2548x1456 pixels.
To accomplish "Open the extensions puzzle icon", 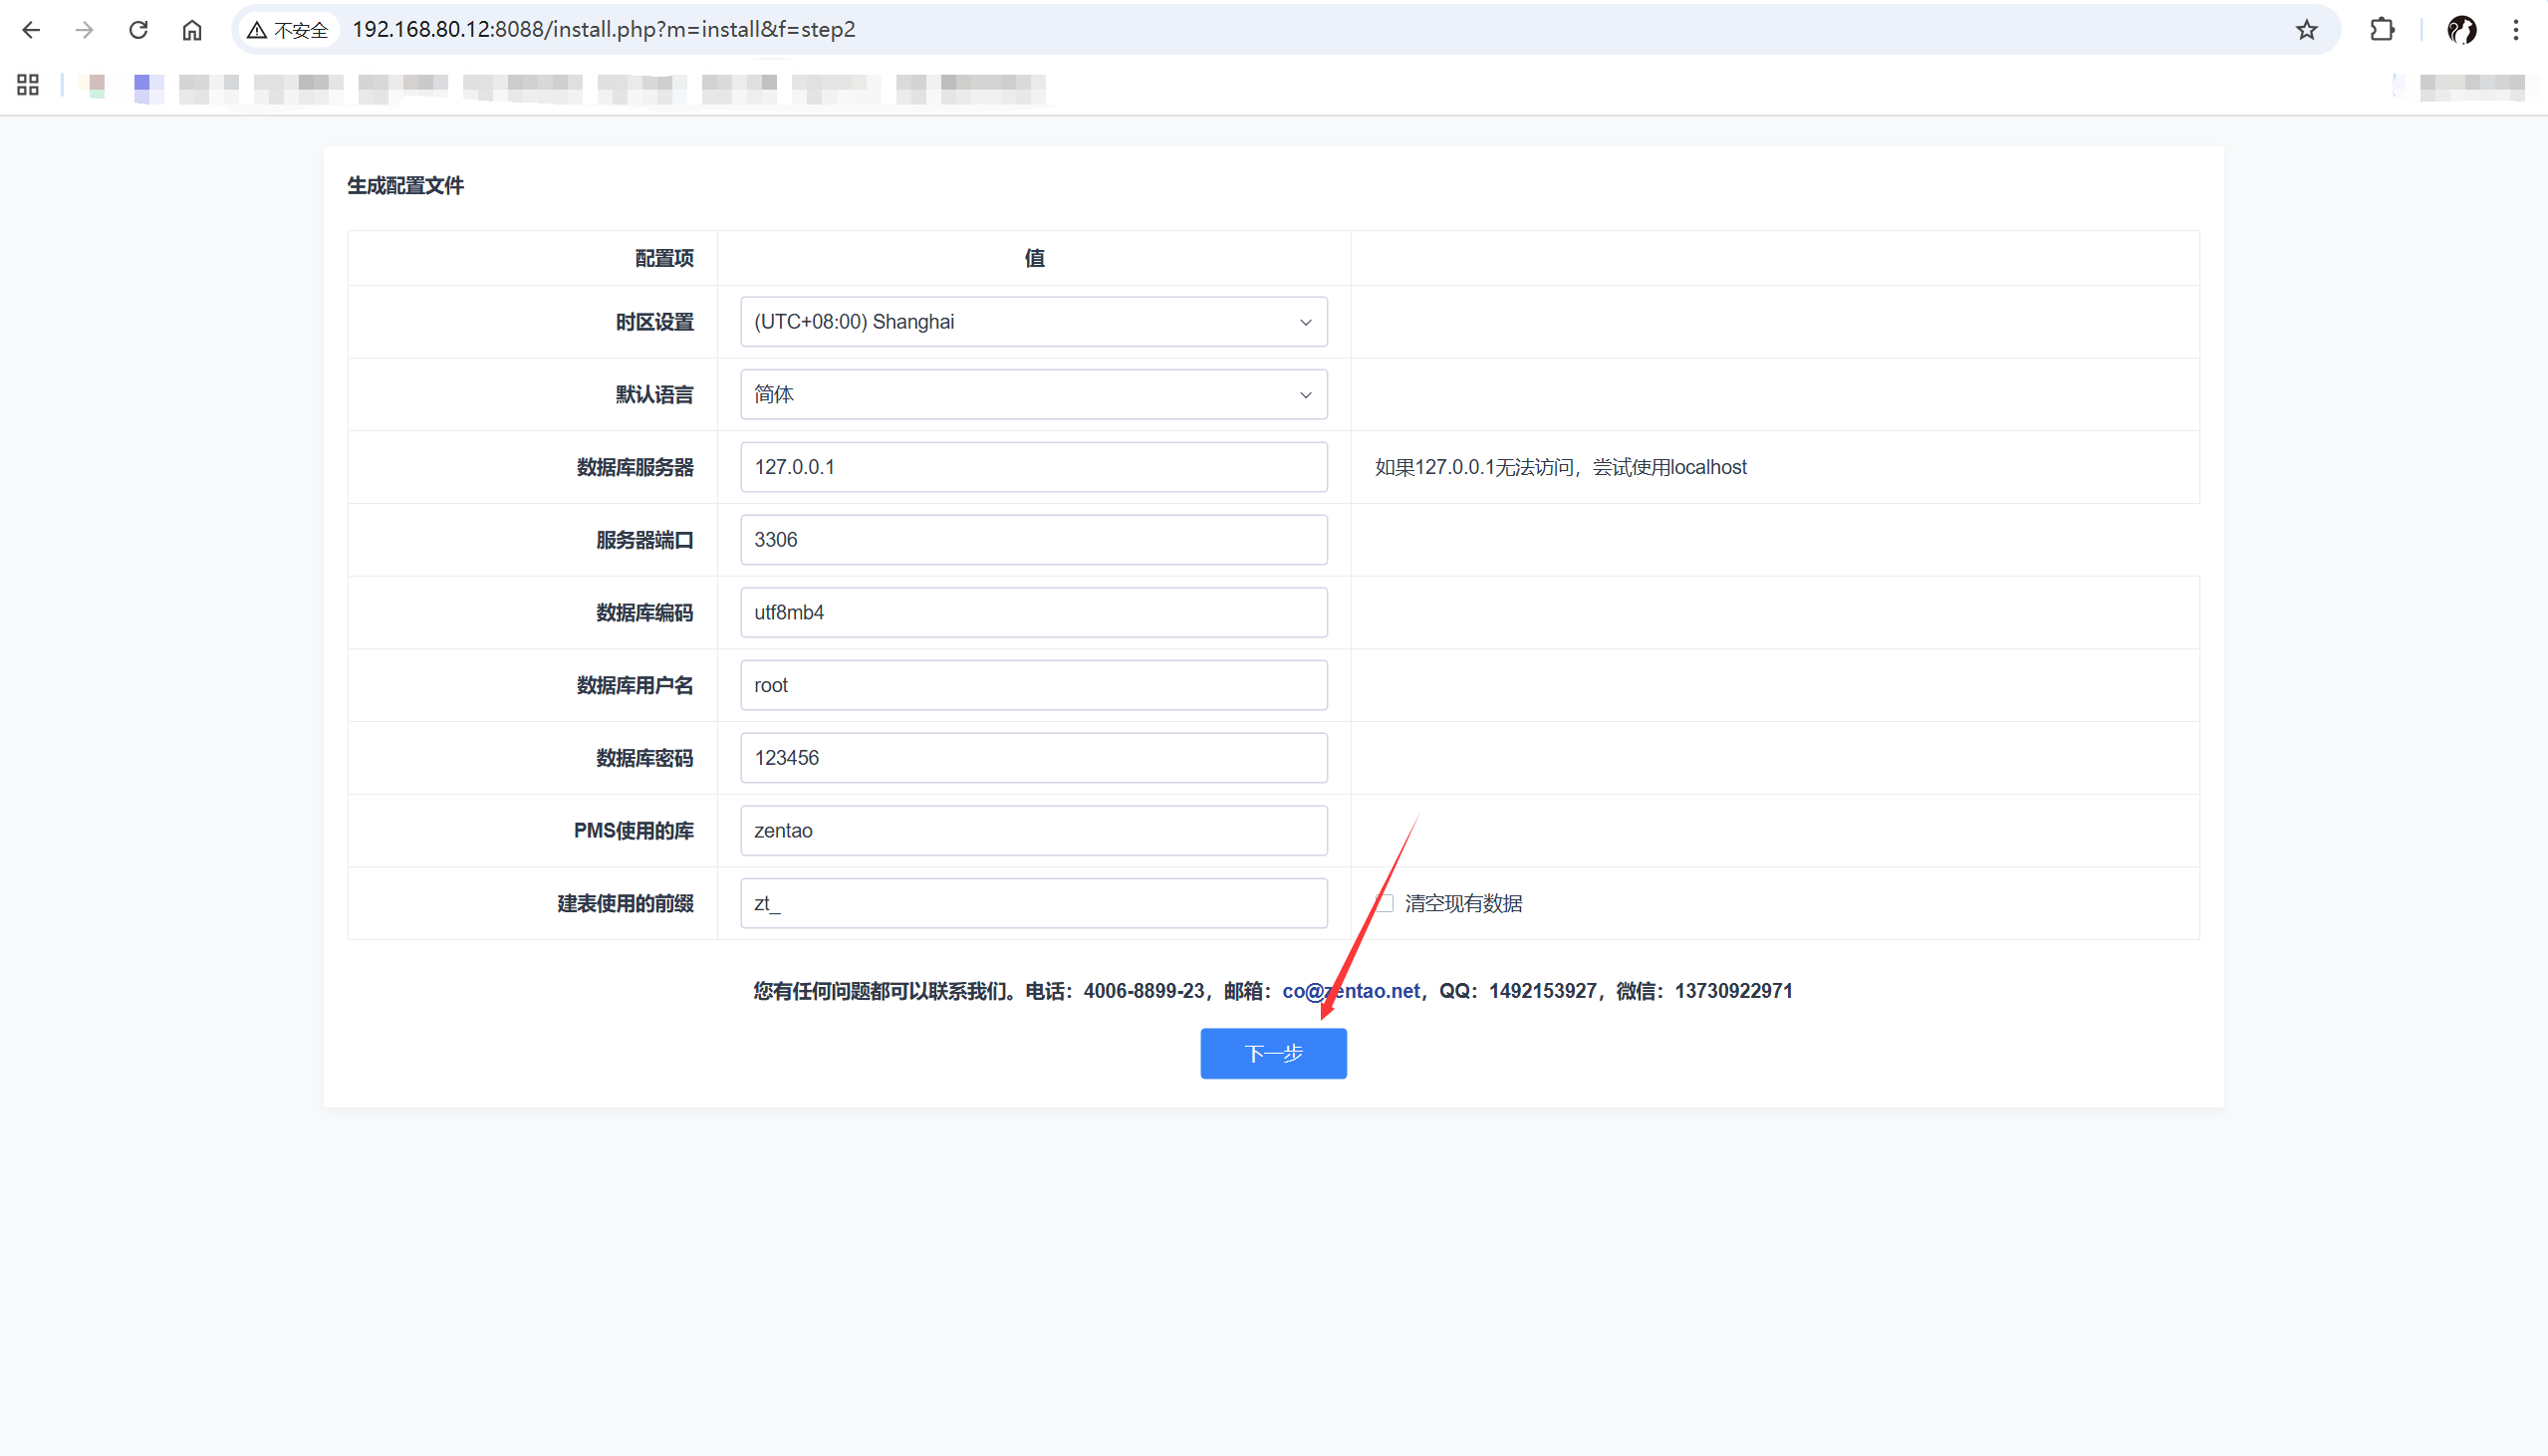I will tap(2382, 30).
